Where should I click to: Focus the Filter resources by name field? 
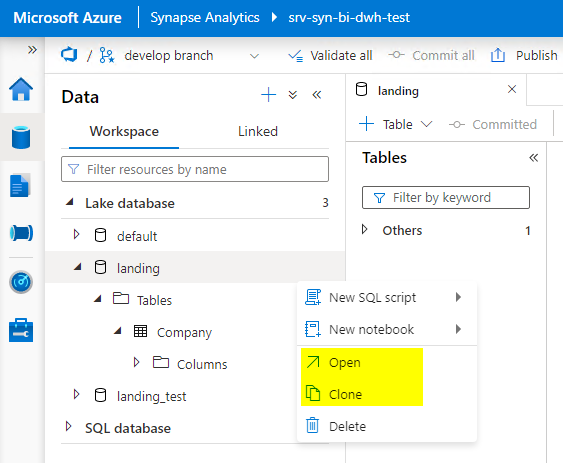(195, 169)
